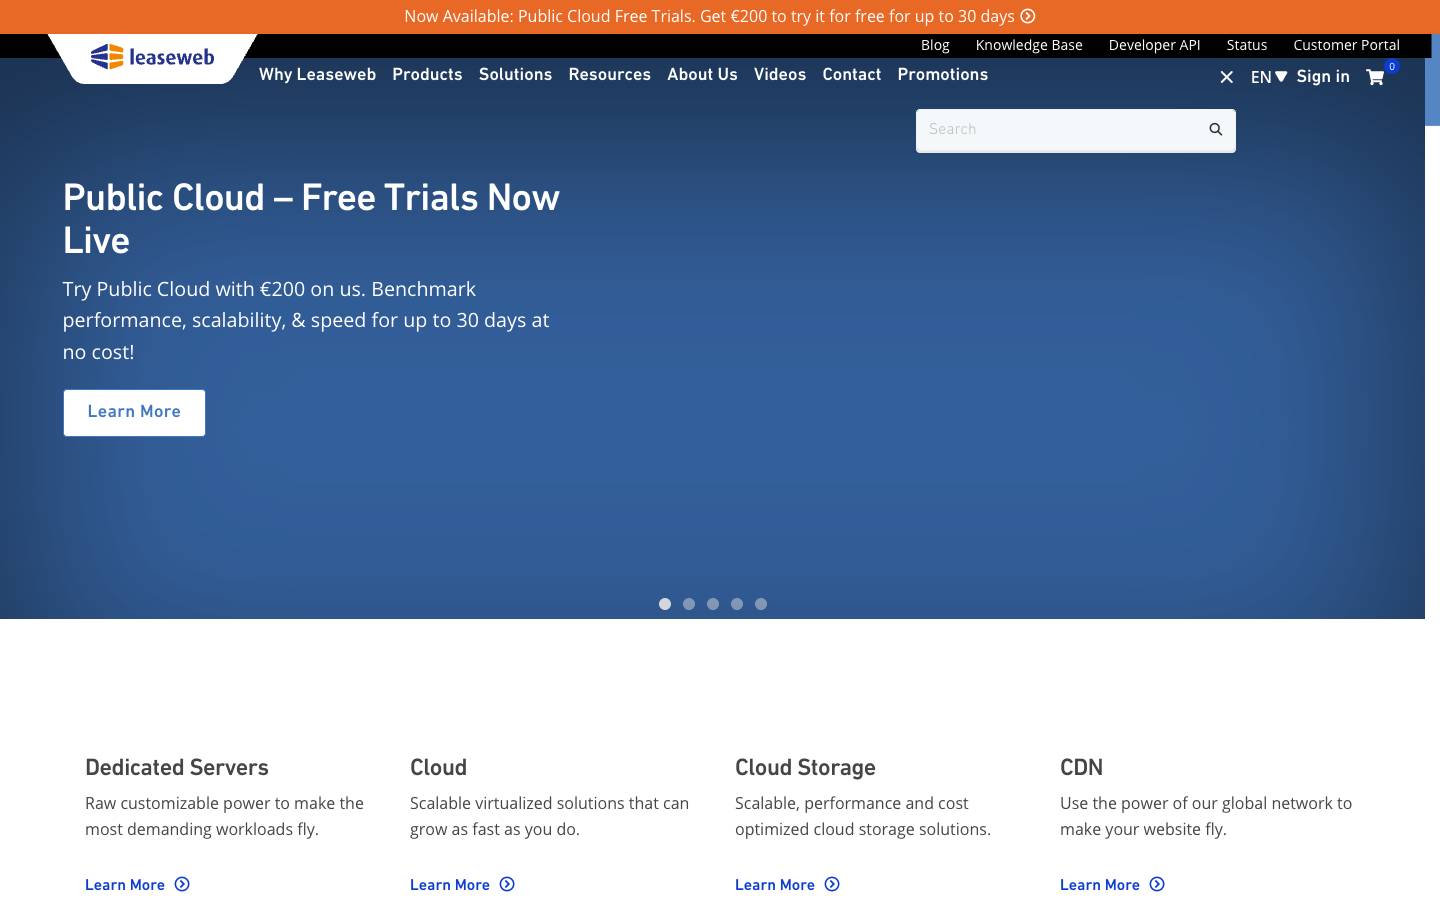Open the Resources menu
This screenshot has width=1440, height=900.
[x=609, y=75]
